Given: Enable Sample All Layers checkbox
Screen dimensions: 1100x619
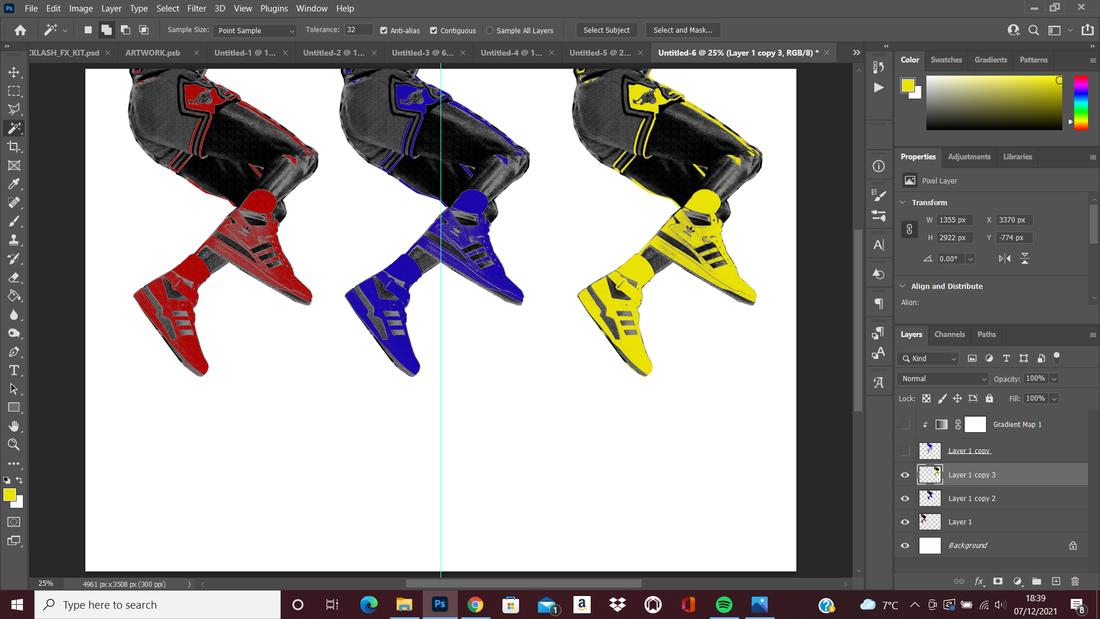Looking at the screenshot, I should pos(490,30).
